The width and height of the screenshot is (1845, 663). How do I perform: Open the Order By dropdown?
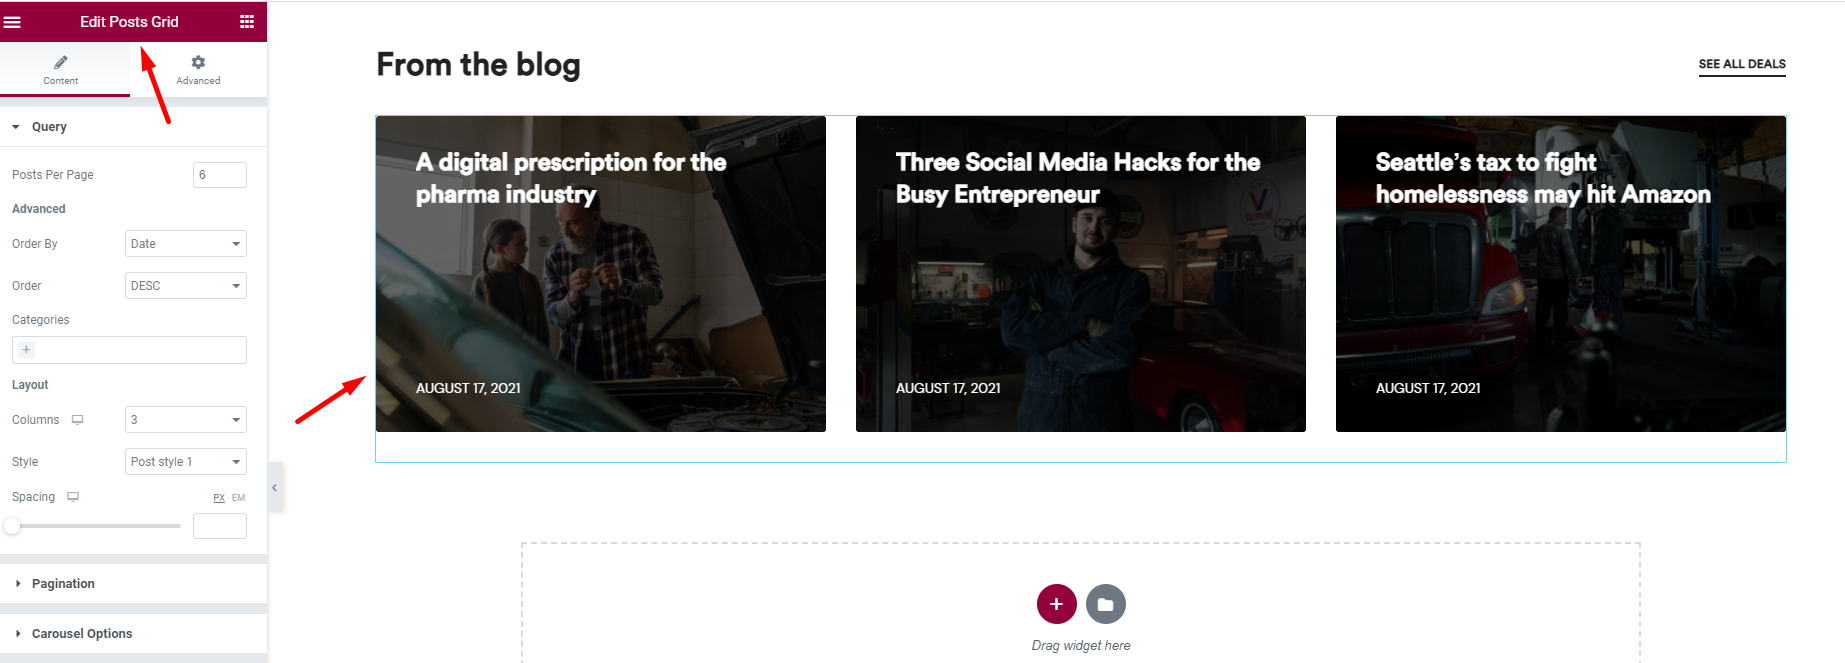(186, 244)
